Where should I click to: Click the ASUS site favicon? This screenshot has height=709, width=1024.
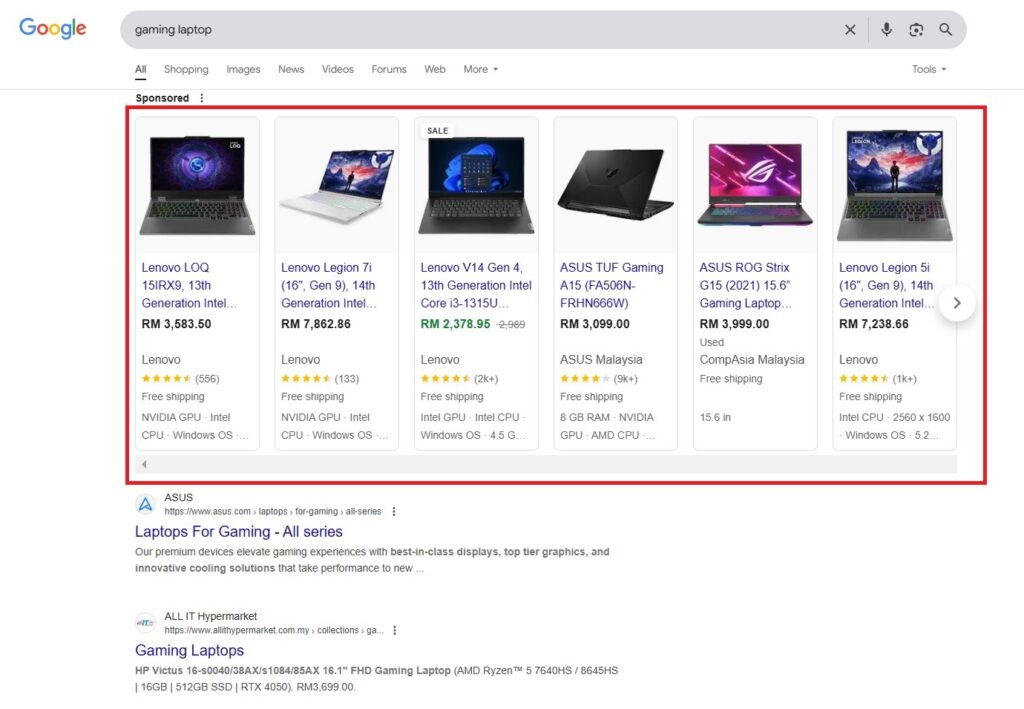145,504
